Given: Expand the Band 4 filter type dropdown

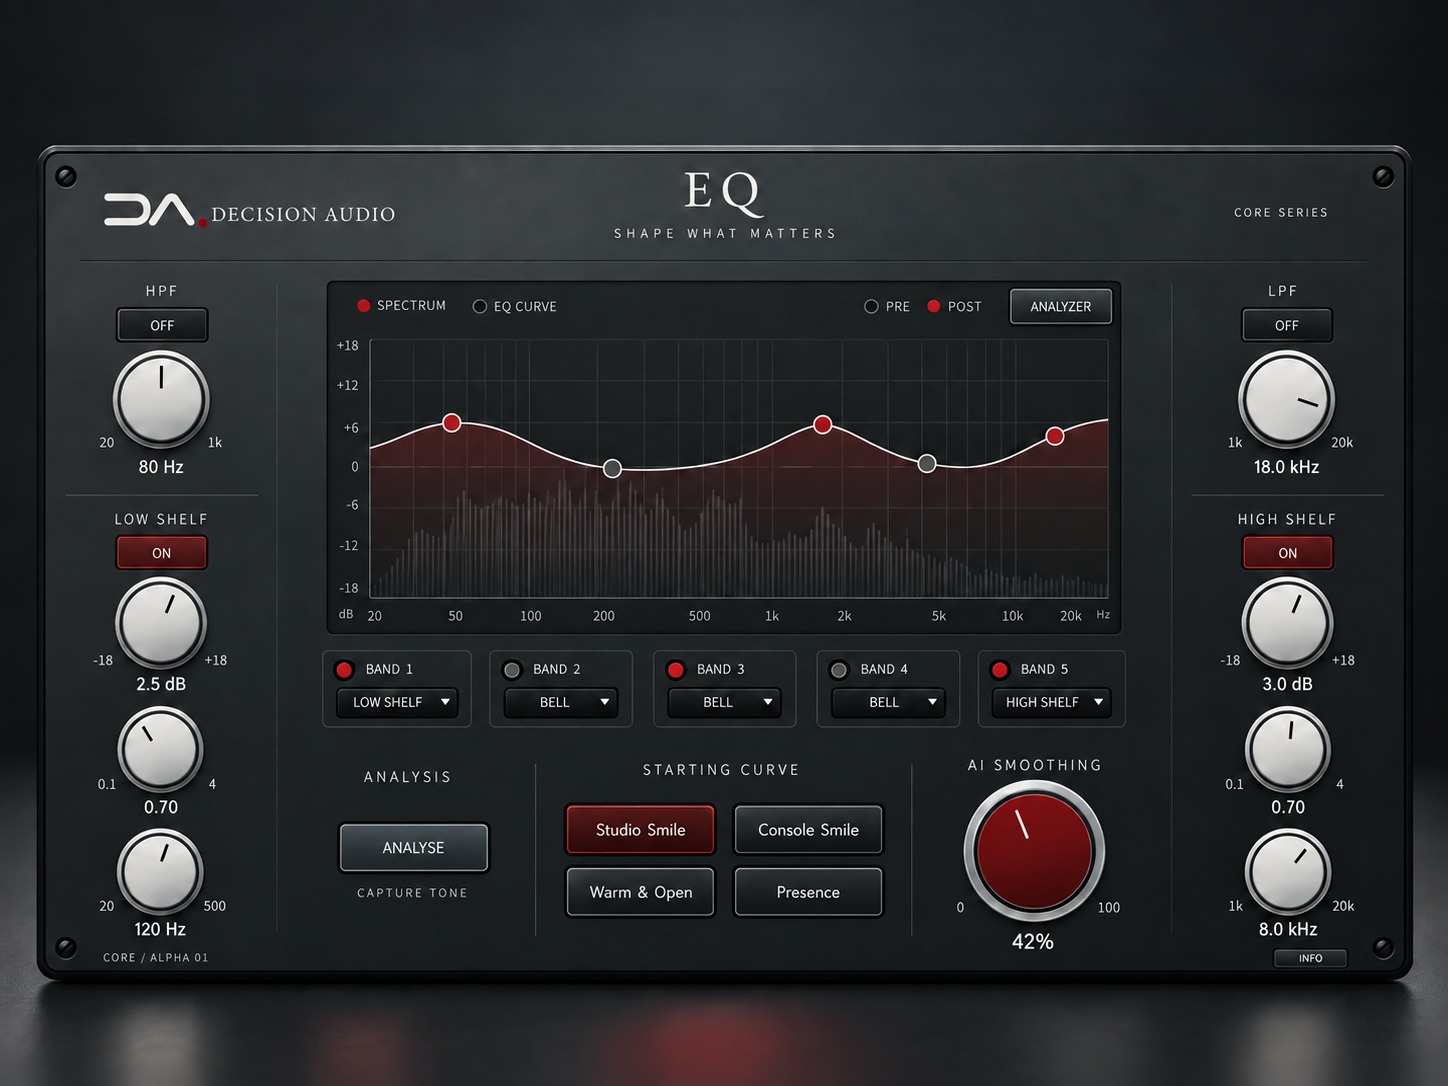Looking at the screenshot, I should point(888,702).
